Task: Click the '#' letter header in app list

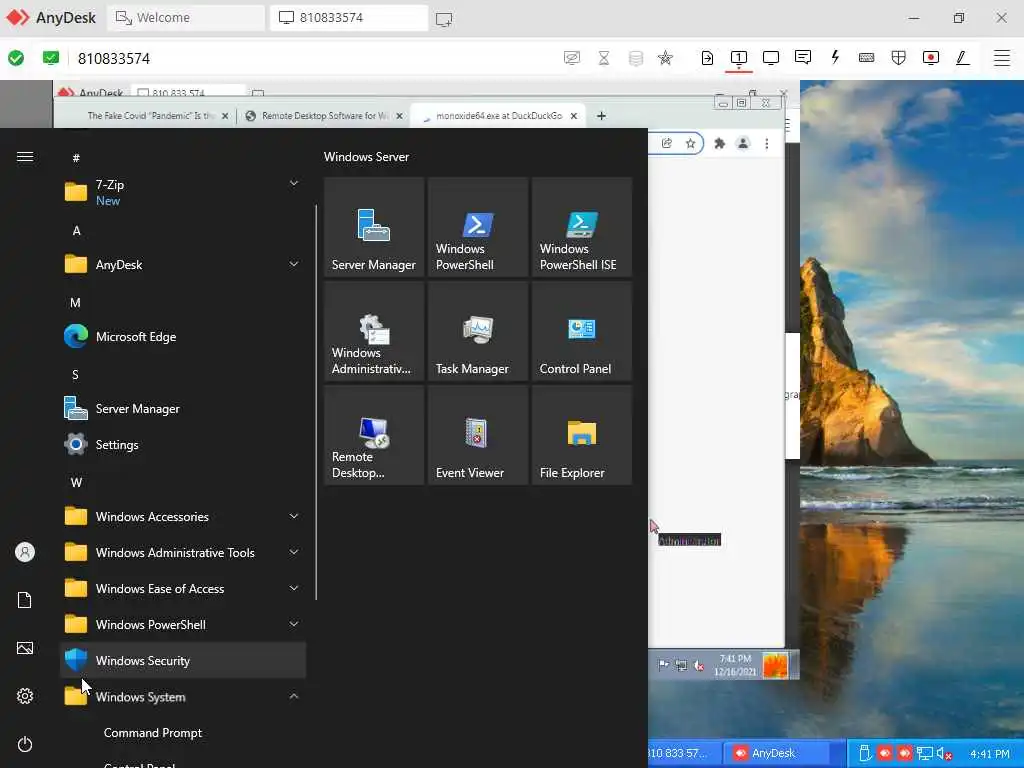Action: click(x=76, y=158)
